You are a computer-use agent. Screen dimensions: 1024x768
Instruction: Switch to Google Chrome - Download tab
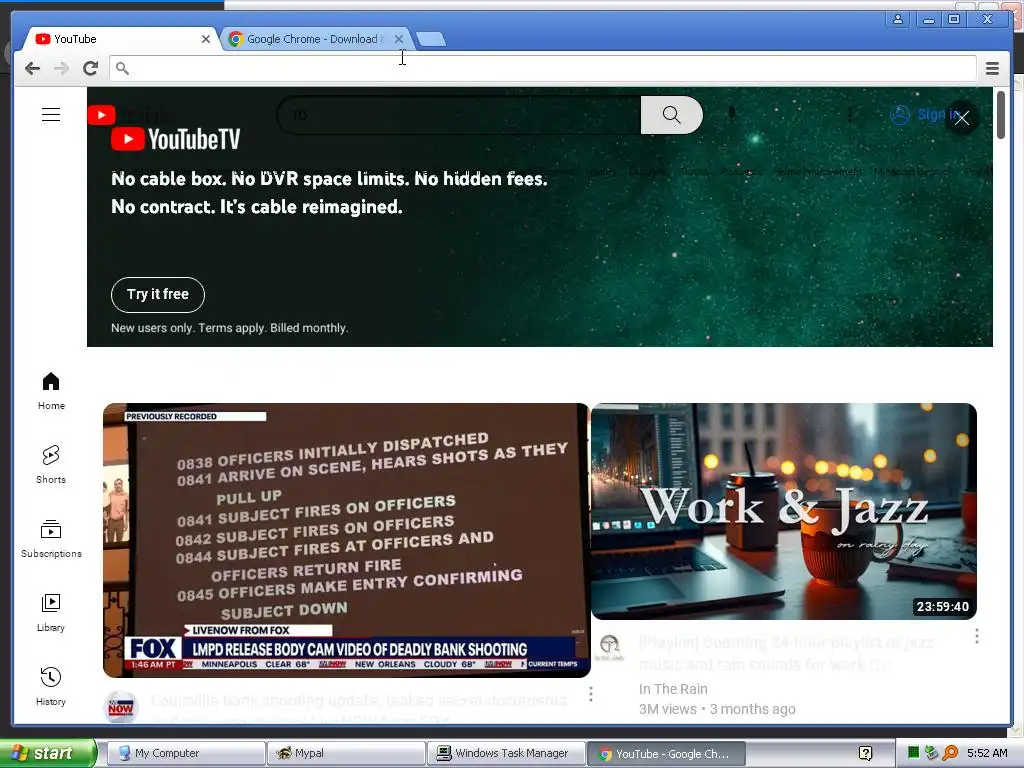tap(315, 39)
